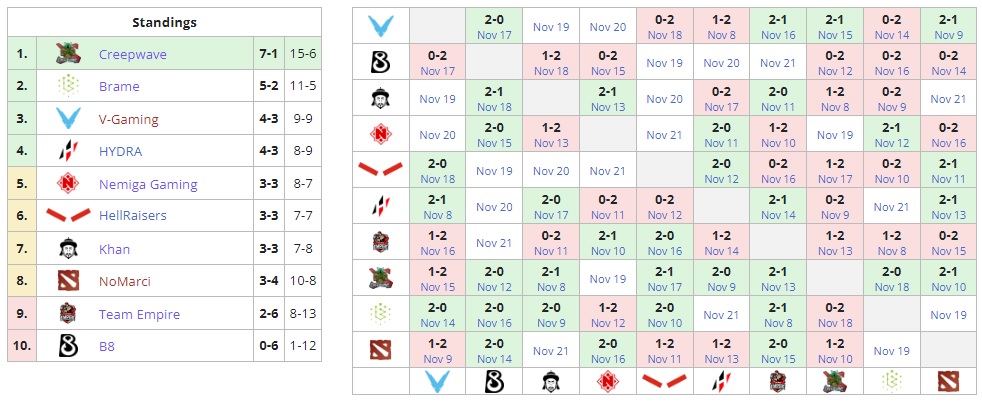Screen dimensions: 982x402
Task: Select the B8 logo in the crosstable's left column
Action: tap(381, 63)
